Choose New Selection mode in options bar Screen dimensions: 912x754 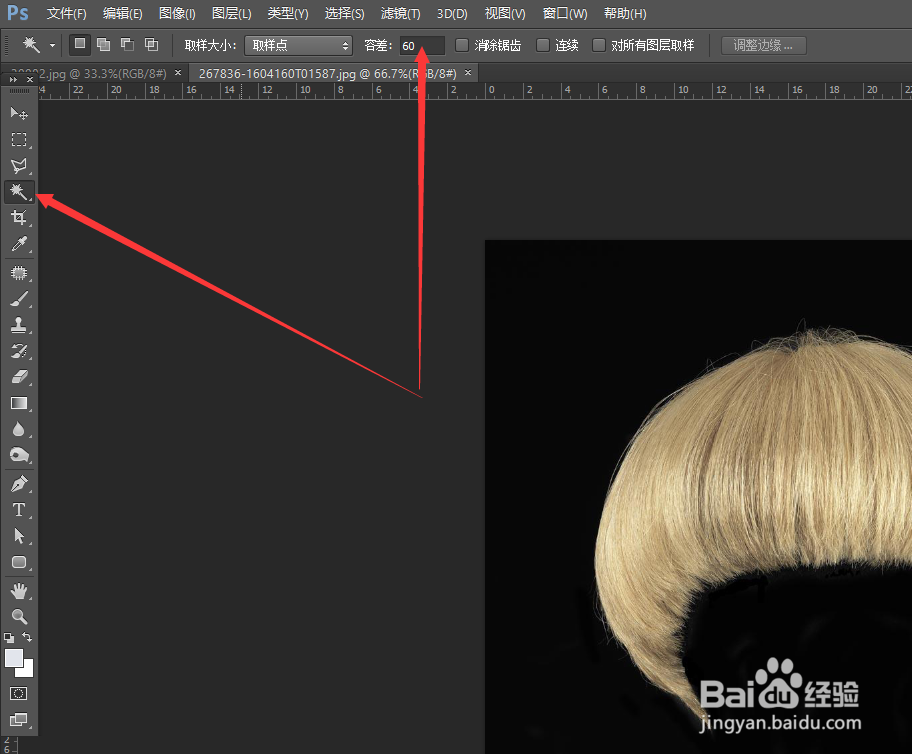(x=80, y=45)
